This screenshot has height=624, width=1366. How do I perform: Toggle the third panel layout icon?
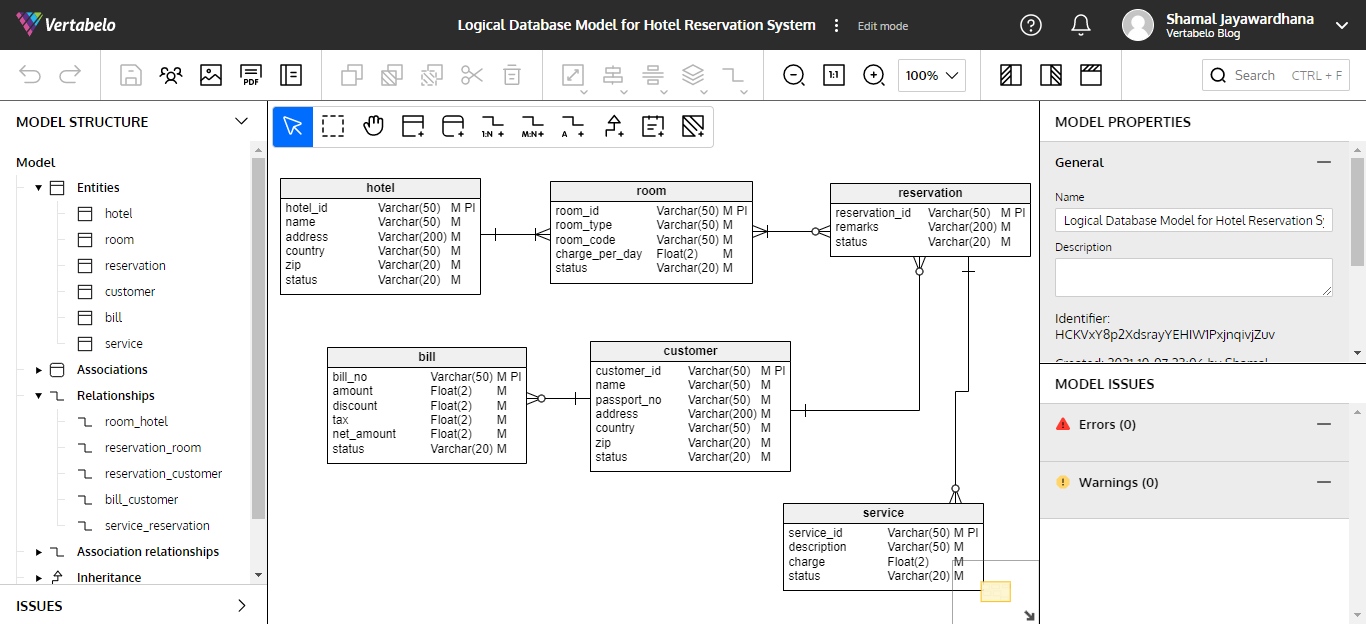tap(1091, 75)
